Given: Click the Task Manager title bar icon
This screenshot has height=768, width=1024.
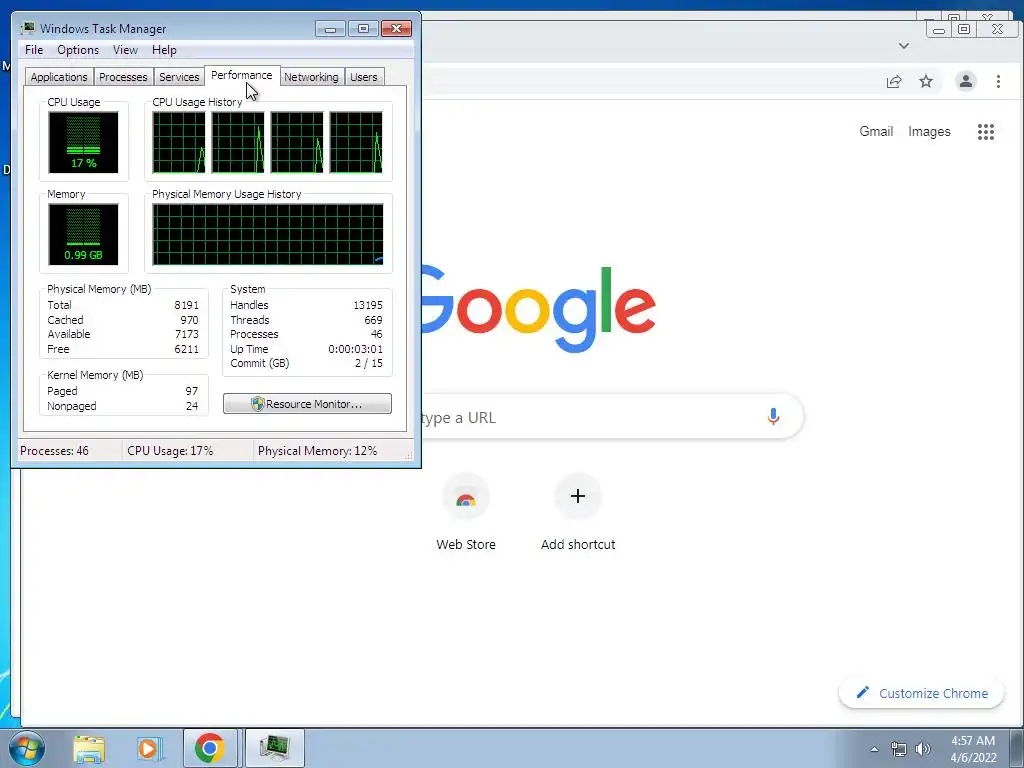Looking at the screenshot, I should point(27,29).
